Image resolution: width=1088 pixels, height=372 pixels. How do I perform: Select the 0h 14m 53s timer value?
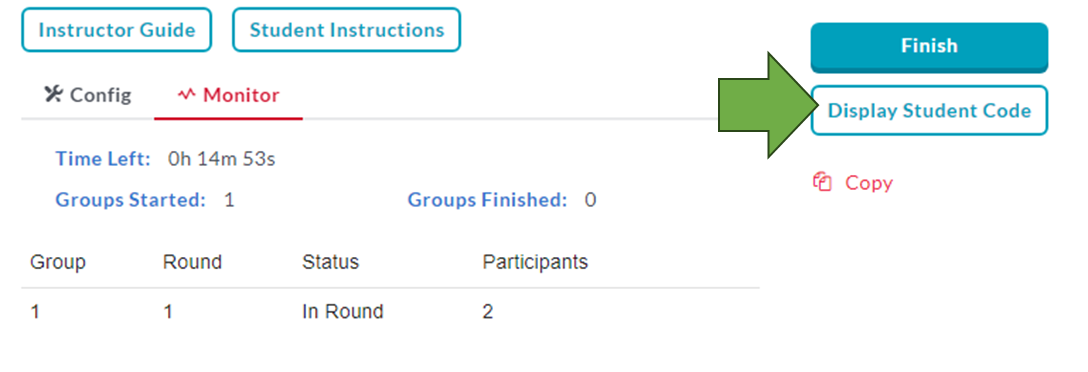pos(222,159)
